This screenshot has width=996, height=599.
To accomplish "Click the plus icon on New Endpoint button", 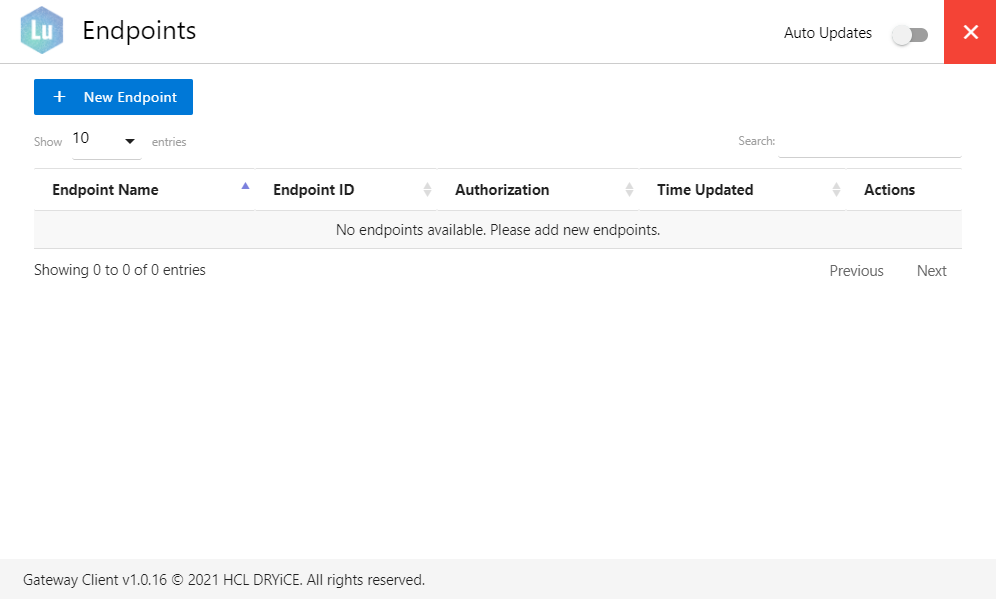I will 59,97.
